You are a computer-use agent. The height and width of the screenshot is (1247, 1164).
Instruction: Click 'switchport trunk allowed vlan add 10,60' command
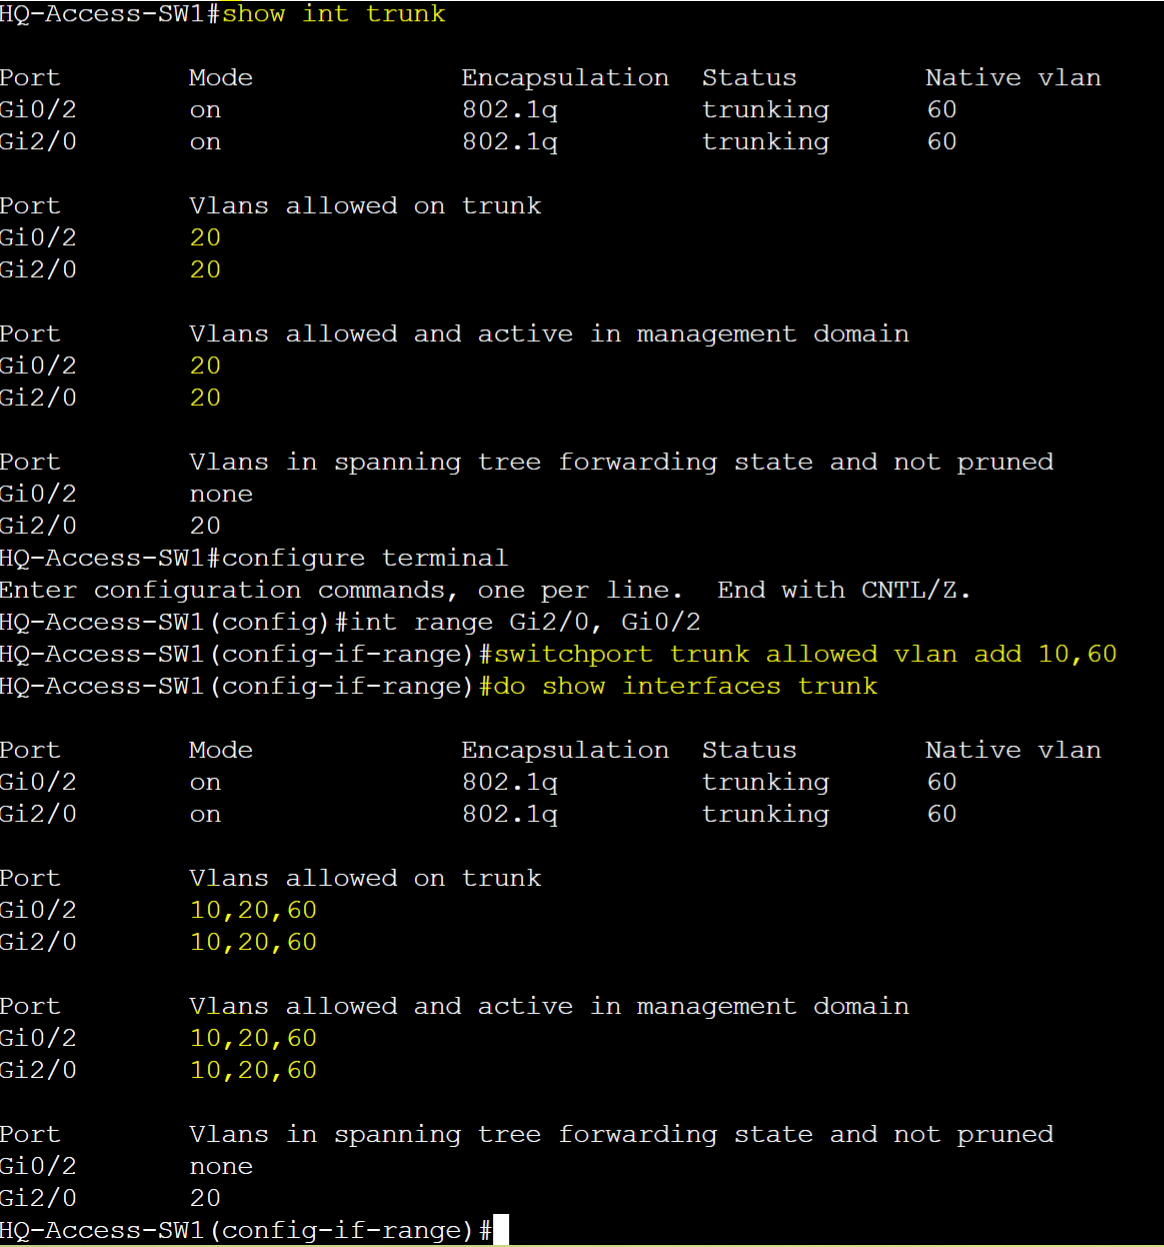tap(805, 654)
